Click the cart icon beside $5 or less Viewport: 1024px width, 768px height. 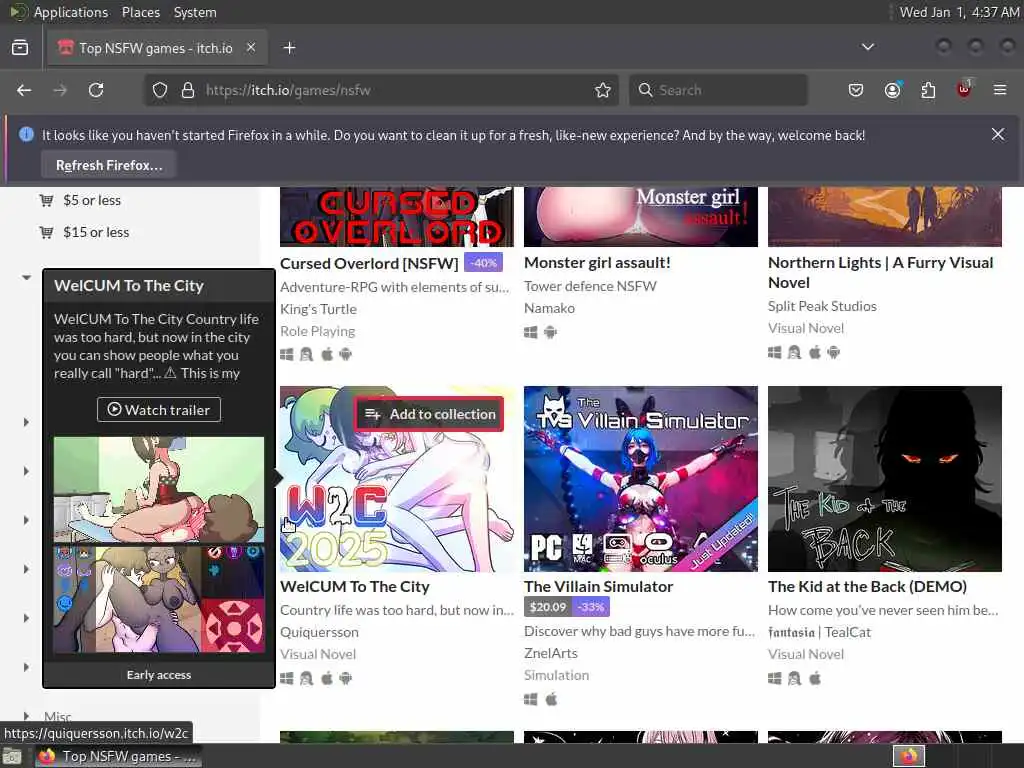(x=46, y=200)
